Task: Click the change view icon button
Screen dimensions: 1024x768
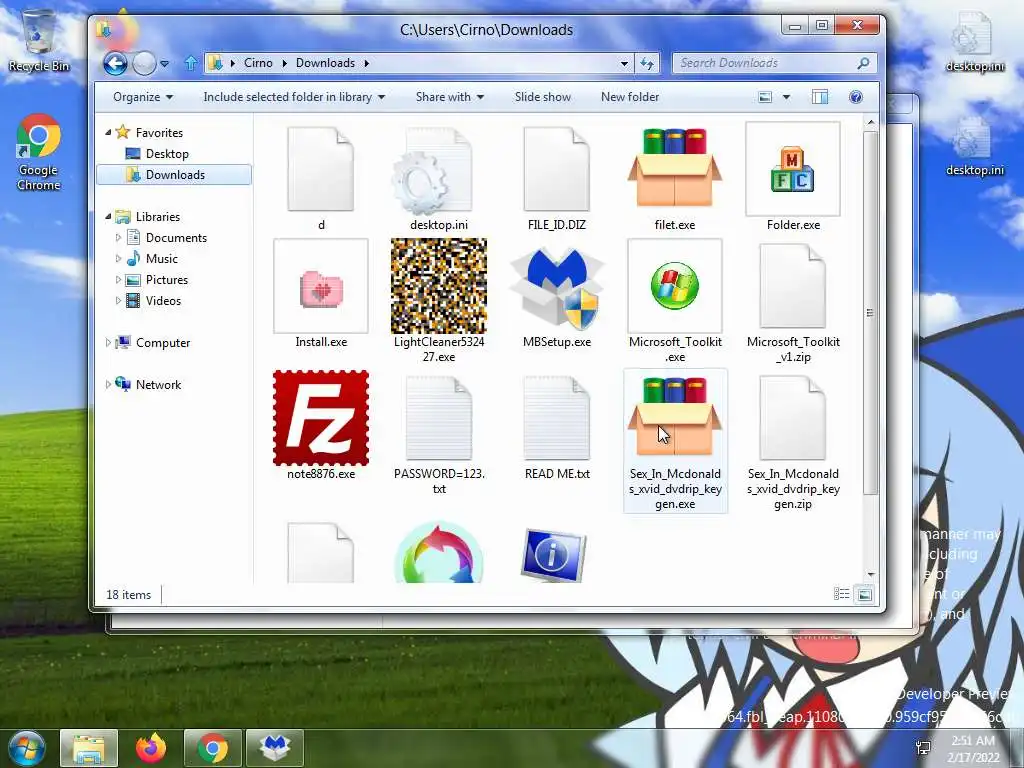Action: coord(765,97)
